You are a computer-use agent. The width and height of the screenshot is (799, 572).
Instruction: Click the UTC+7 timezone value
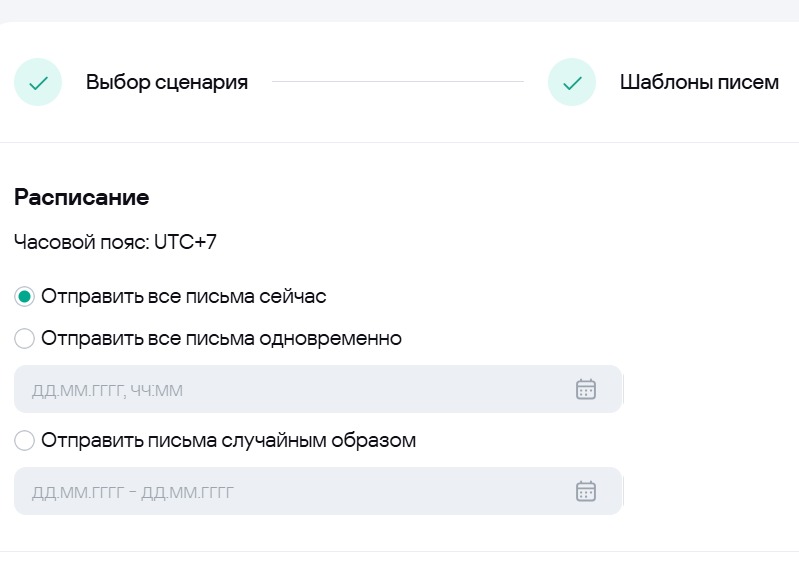click(185, 242)
